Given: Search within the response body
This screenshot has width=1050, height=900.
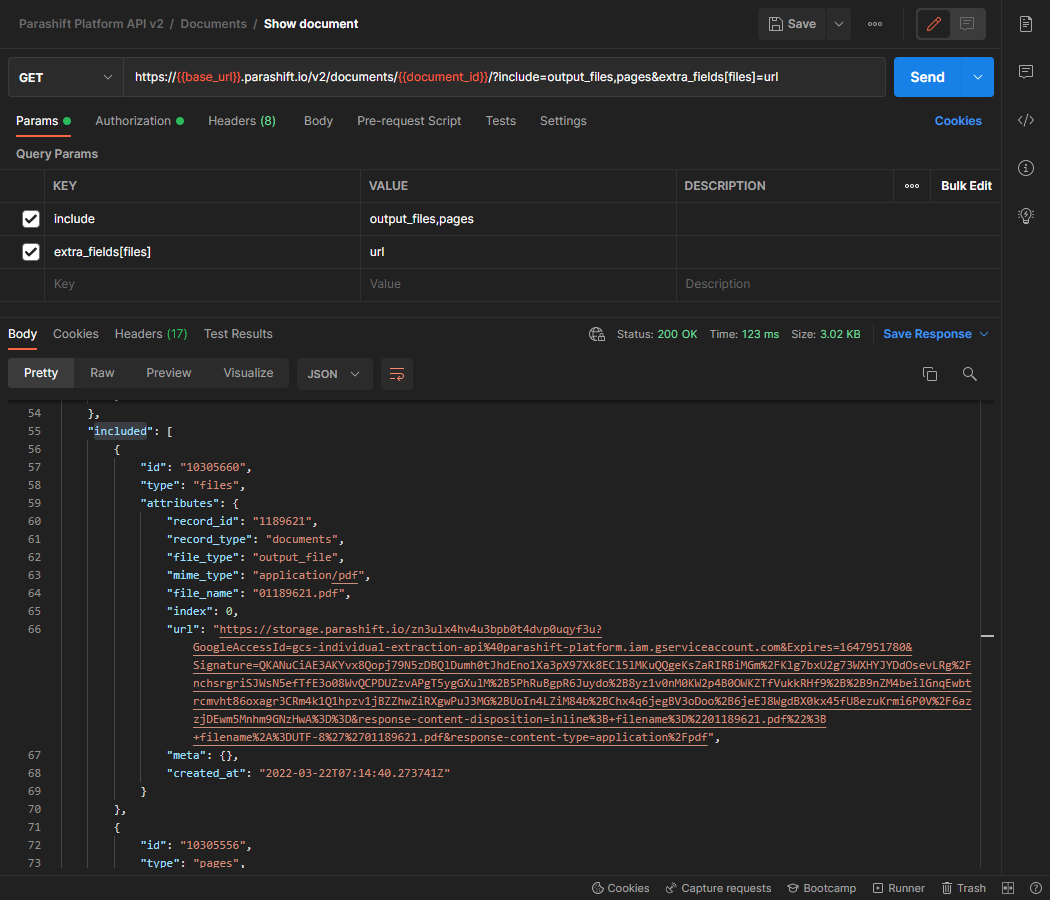Looking at the screenshot, I should point(970,374).
